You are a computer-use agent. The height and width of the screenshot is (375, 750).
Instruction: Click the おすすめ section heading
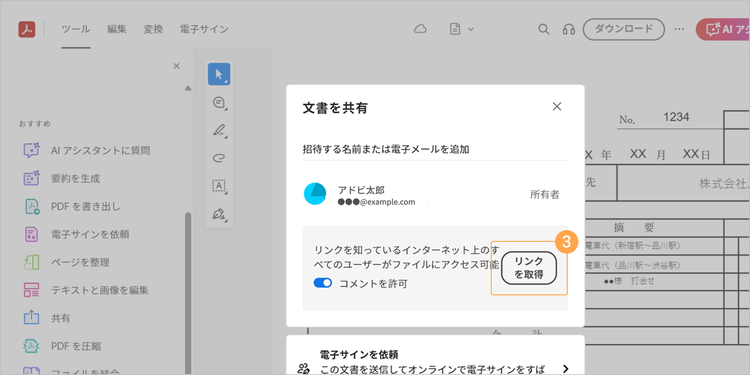click(x=35, y=124)
